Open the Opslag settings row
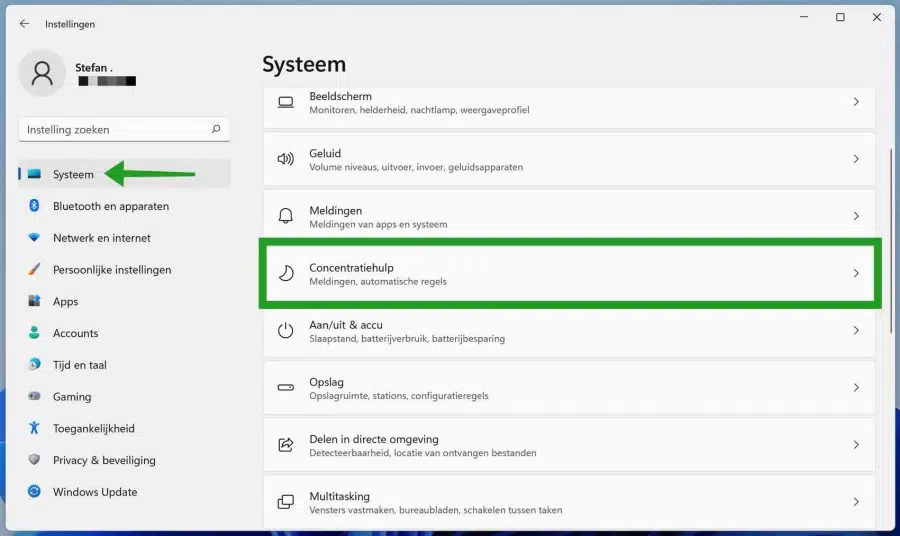The width and height of the screenshot is (900, 536). 569,387
